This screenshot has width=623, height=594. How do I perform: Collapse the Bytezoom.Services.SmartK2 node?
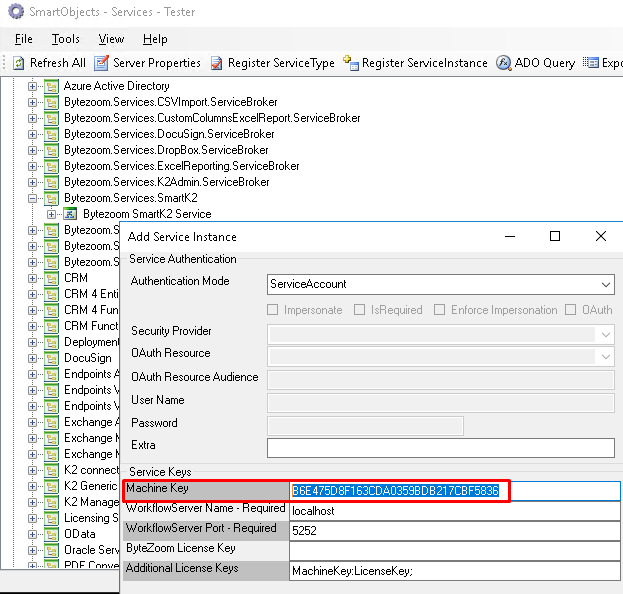pos(32,198)
